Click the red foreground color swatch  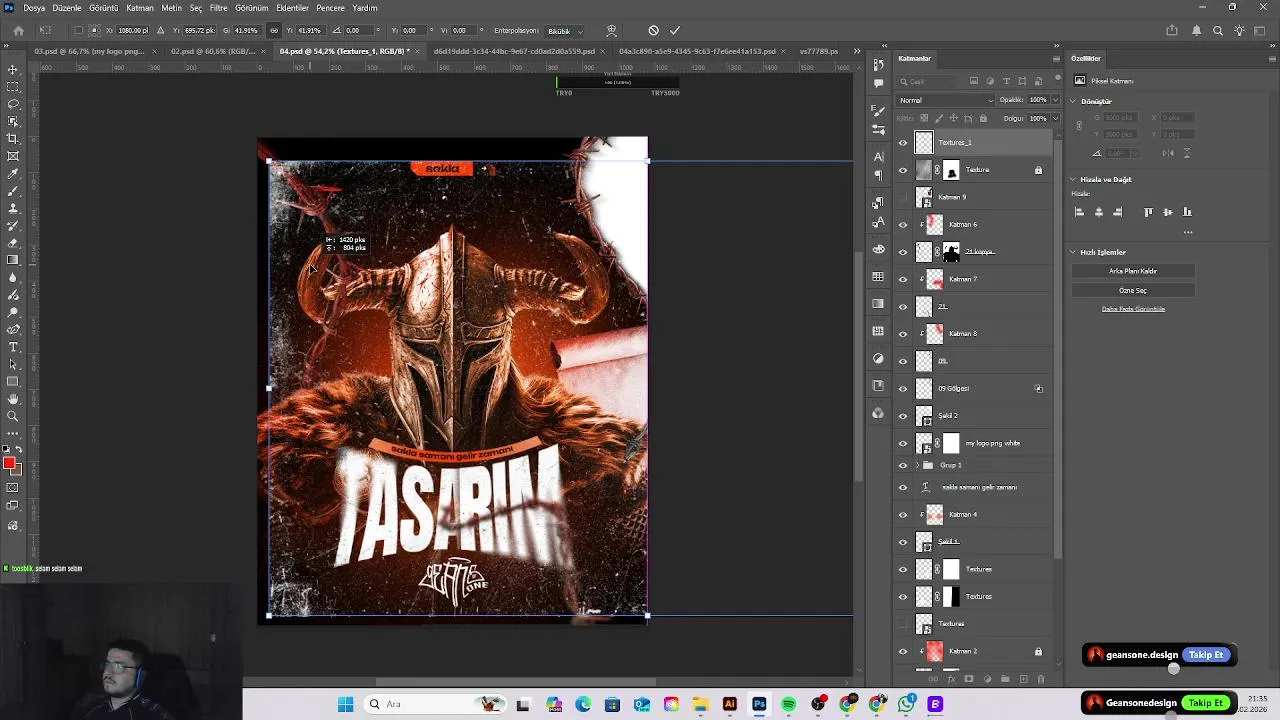pyautogui.click(x=9, y=463)
